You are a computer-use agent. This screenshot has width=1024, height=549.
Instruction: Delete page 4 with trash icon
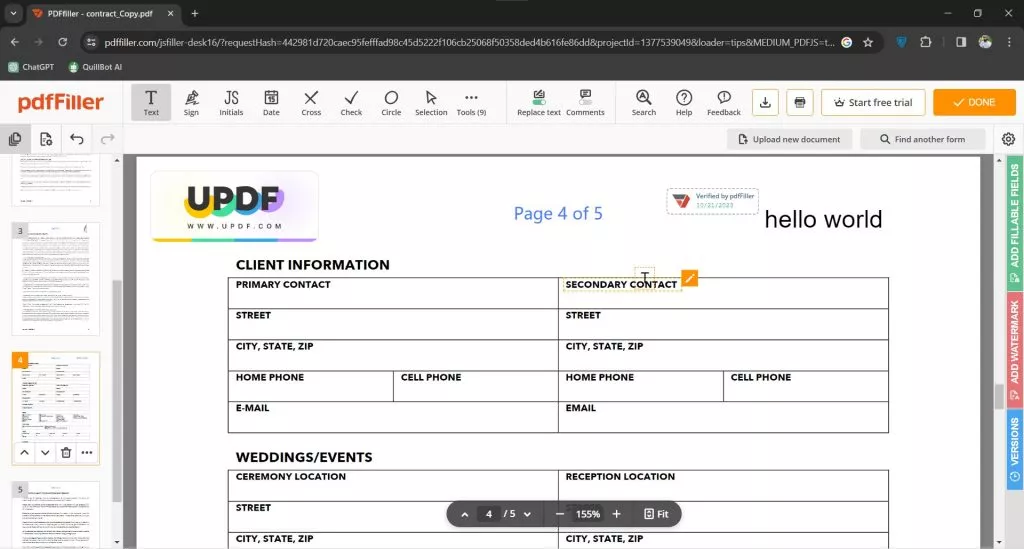tap(66, 452)
